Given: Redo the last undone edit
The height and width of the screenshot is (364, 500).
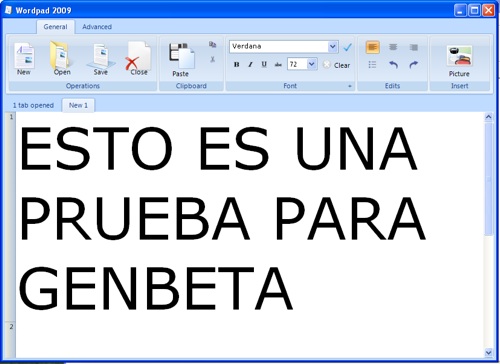Looking at the screenshot, I should pyautogui.click(x=414, y=64).
